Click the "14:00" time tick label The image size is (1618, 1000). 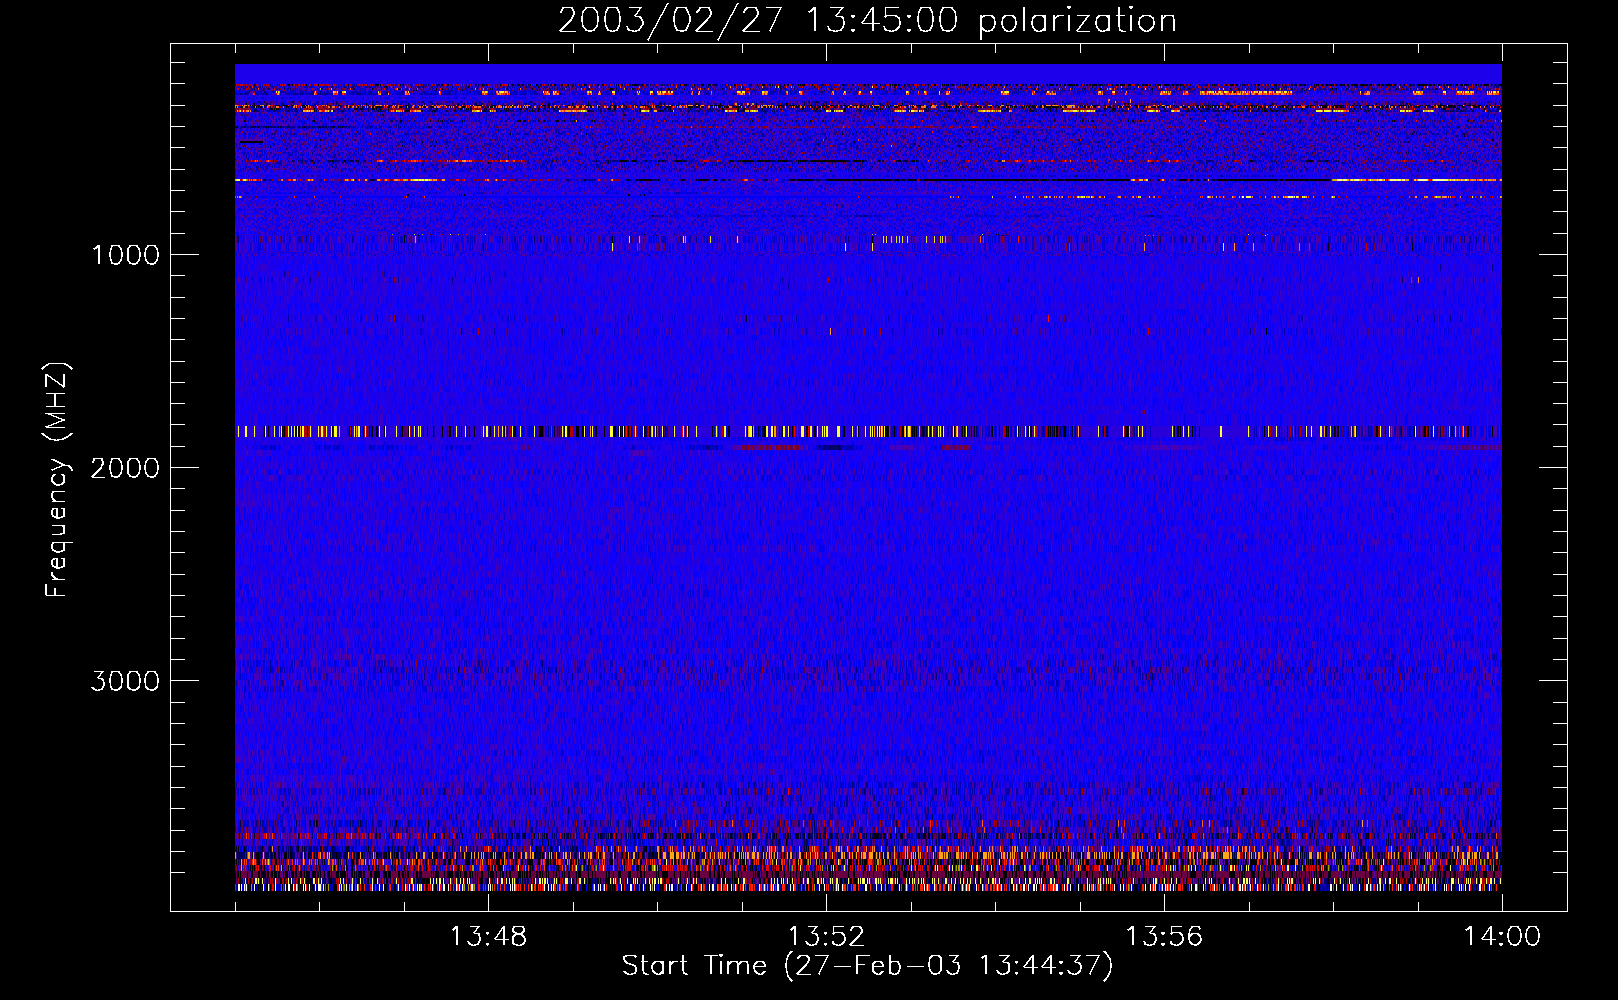click(1502, 937)
